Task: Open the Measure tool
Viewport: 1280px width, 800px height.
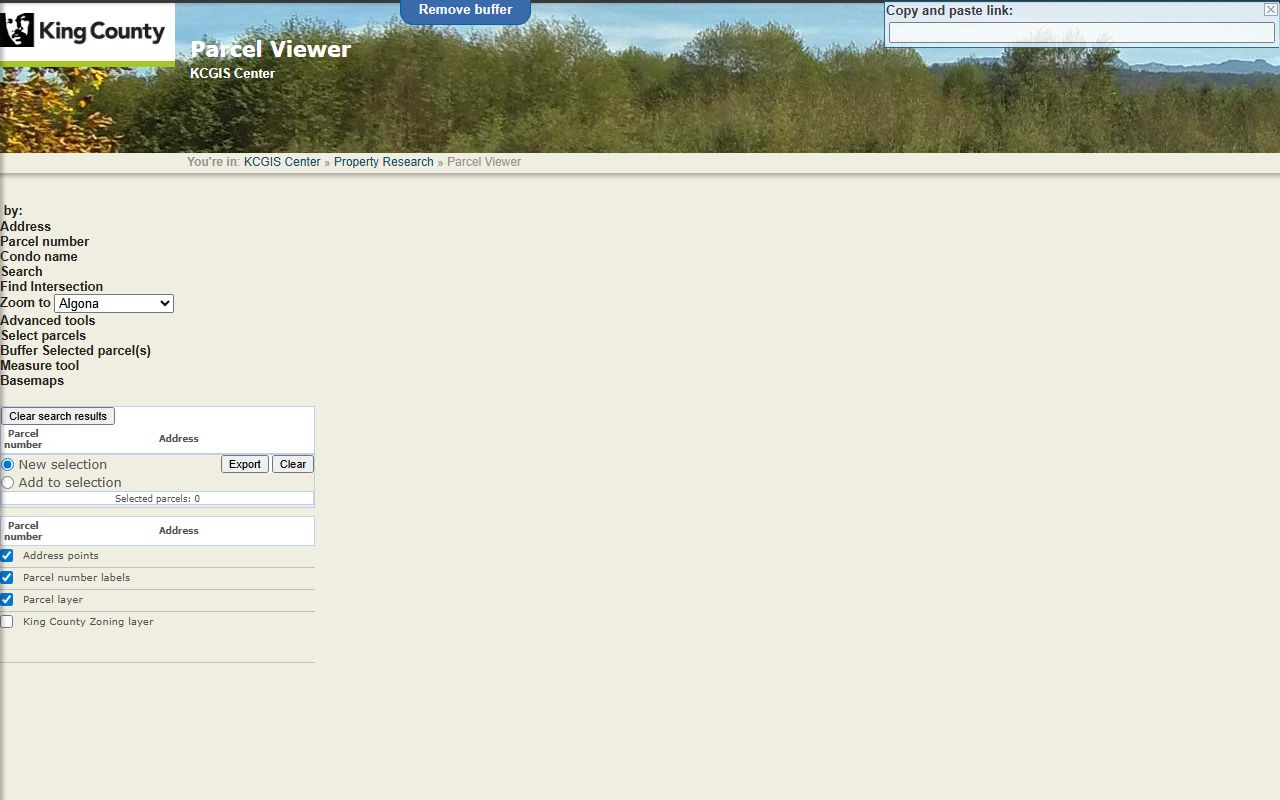Action: (40, 366)
